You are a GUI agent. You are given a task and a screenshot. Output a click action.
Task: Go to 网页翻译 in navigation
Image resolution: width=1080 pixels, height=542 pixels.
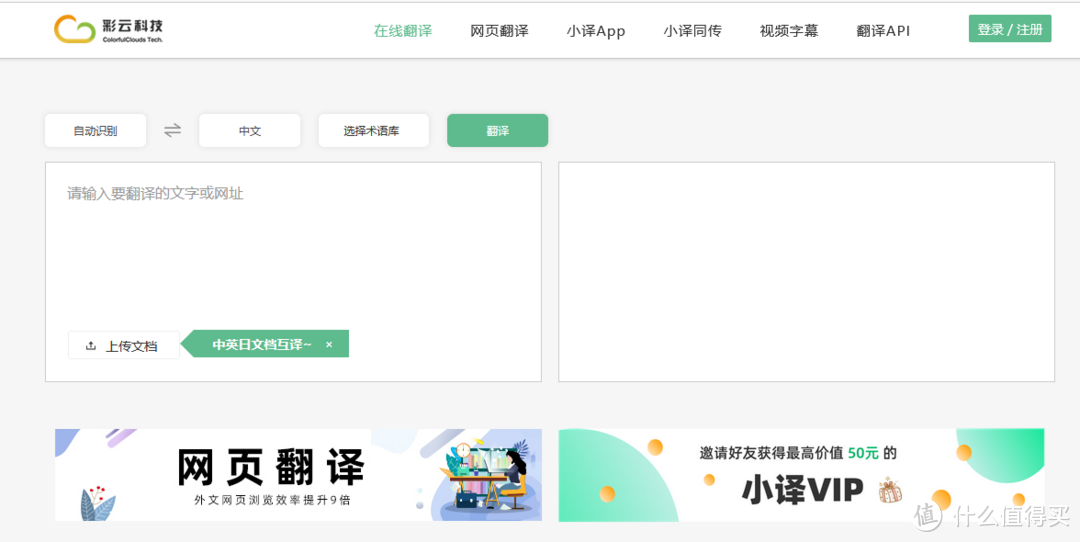[499, 31]
